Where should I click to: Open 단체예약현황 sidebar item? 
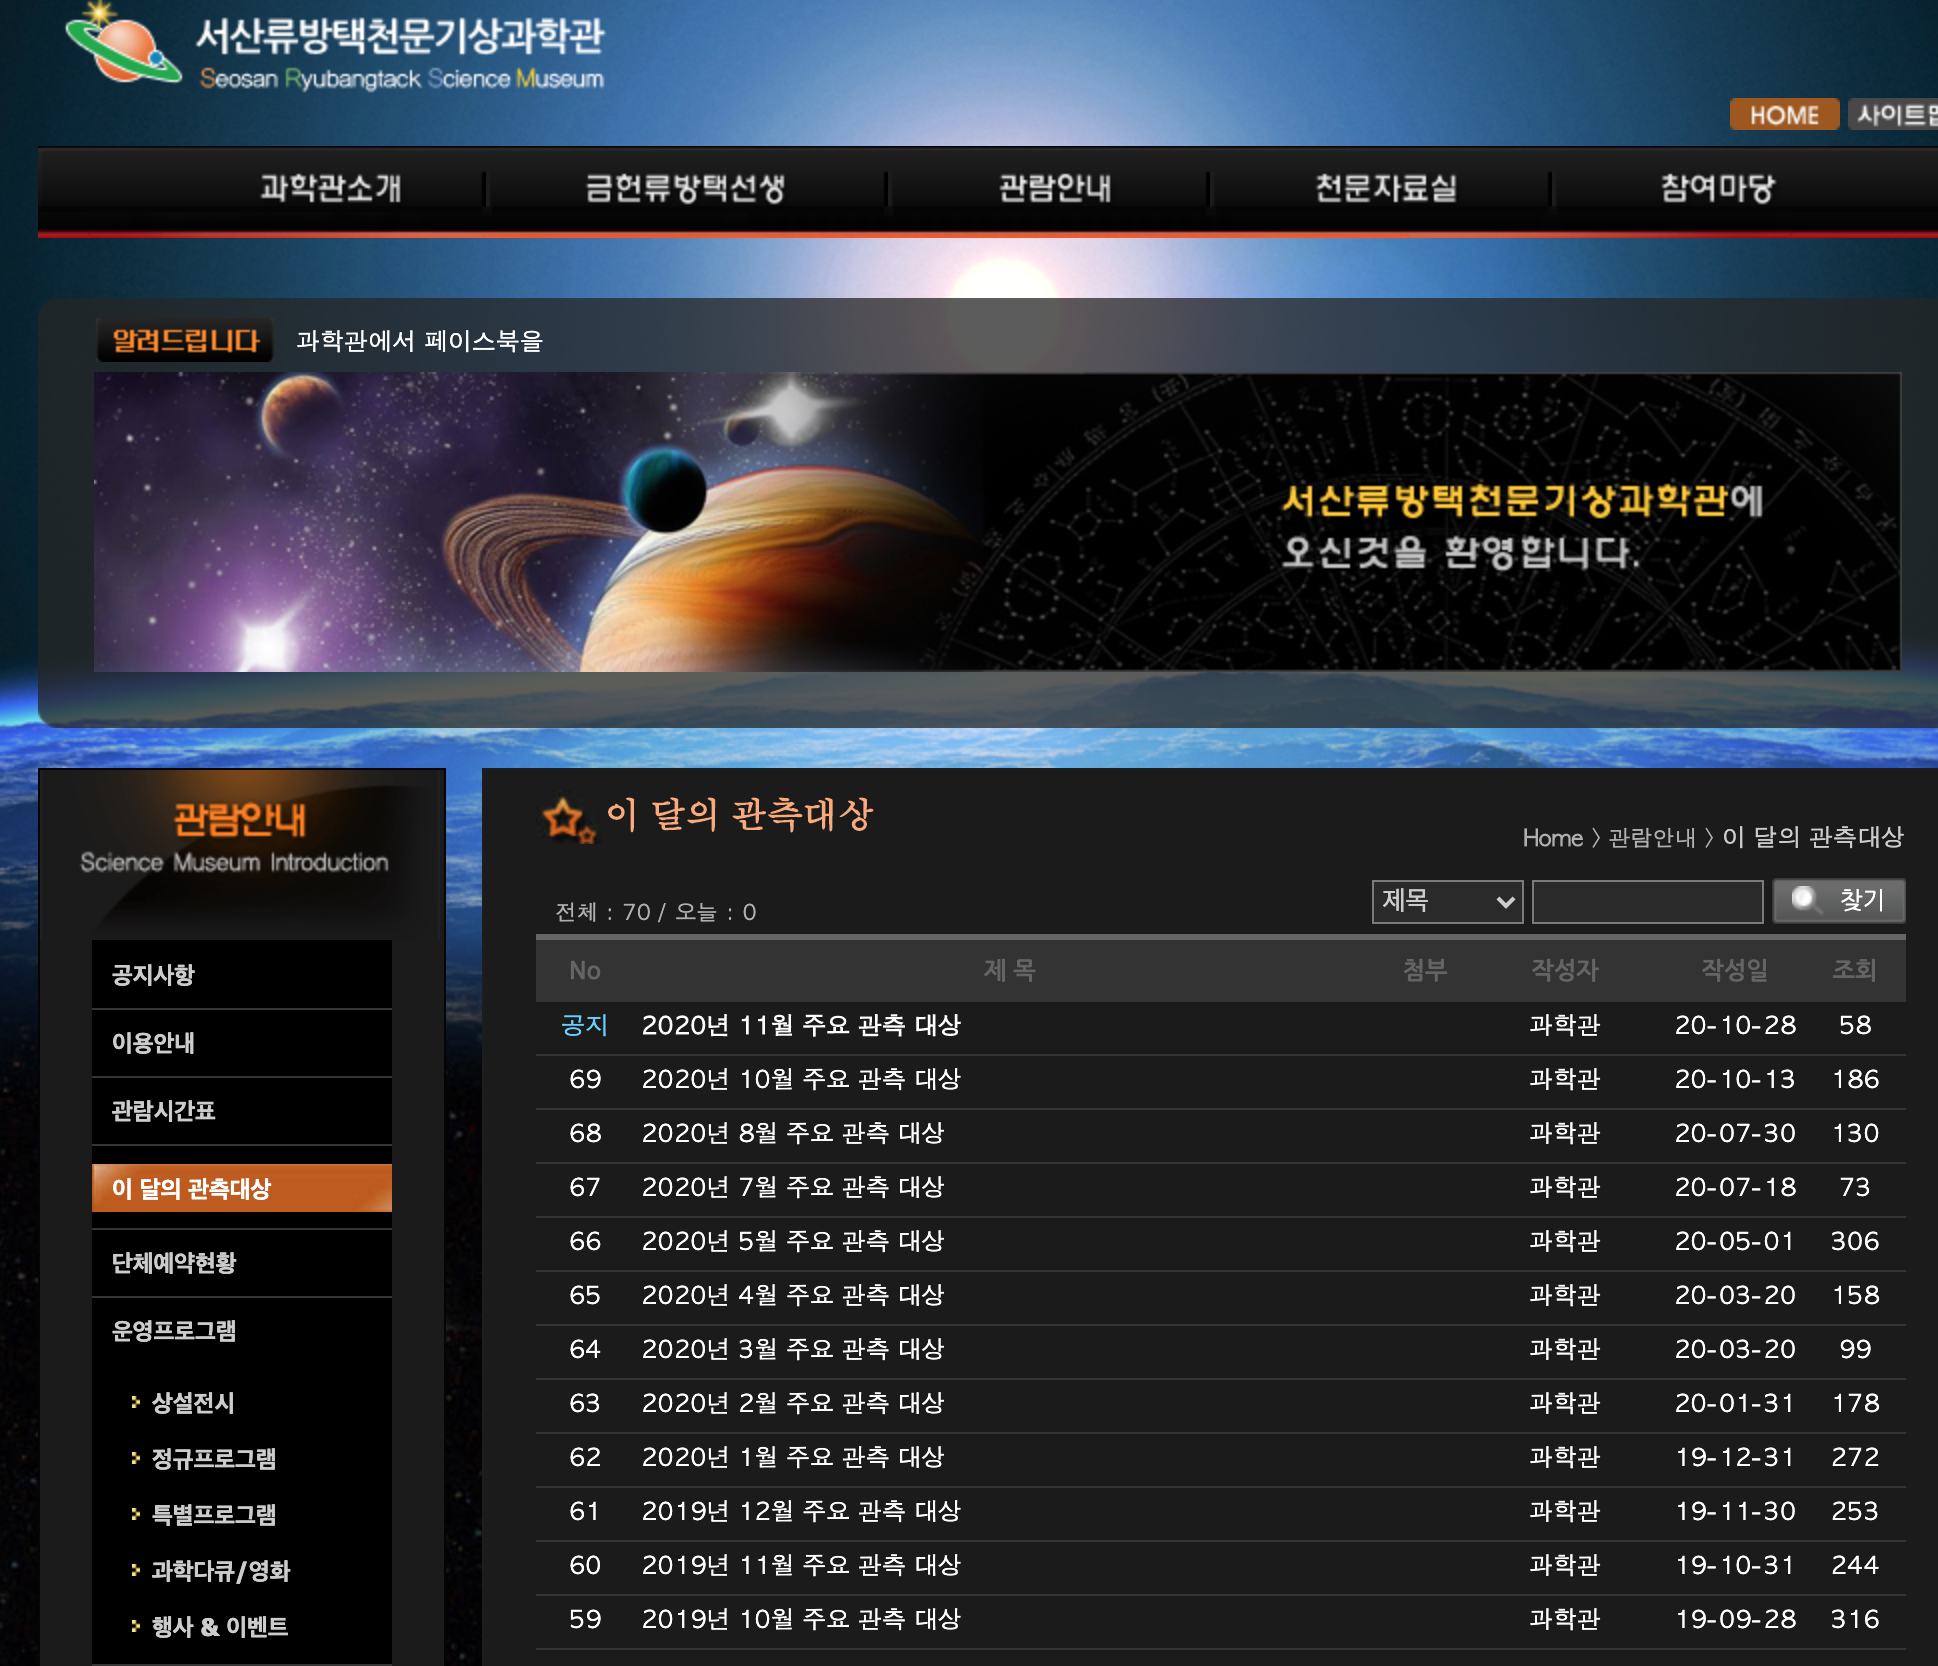point(174,1262)
